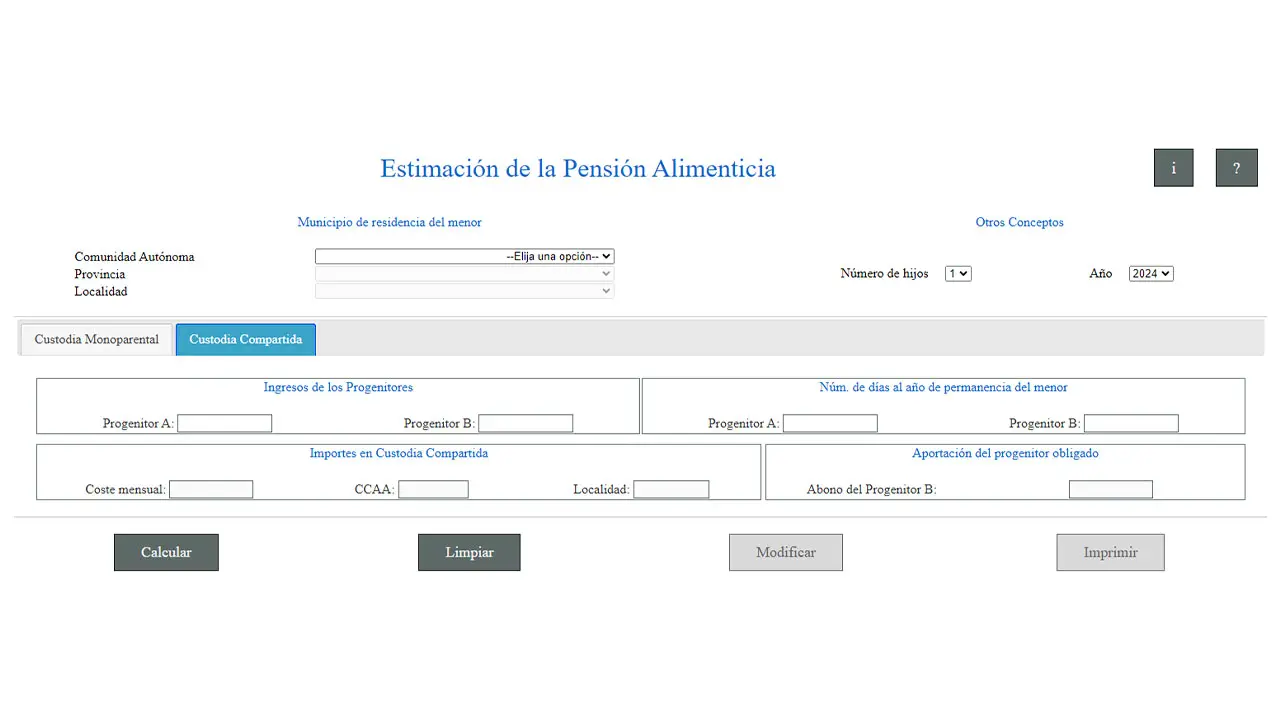This screenshot has height=720, width=1280.
Task: Click the Abono del Progenitor B field
Action: tap(1110, 488)
